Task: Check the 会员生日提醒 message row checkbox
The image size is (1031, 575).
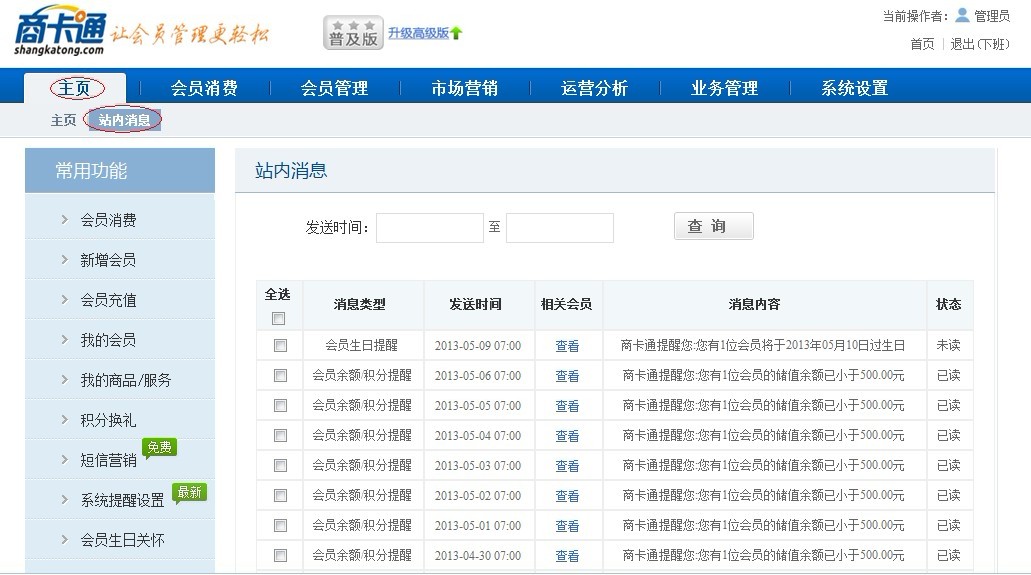Action: tap(280, 345)
